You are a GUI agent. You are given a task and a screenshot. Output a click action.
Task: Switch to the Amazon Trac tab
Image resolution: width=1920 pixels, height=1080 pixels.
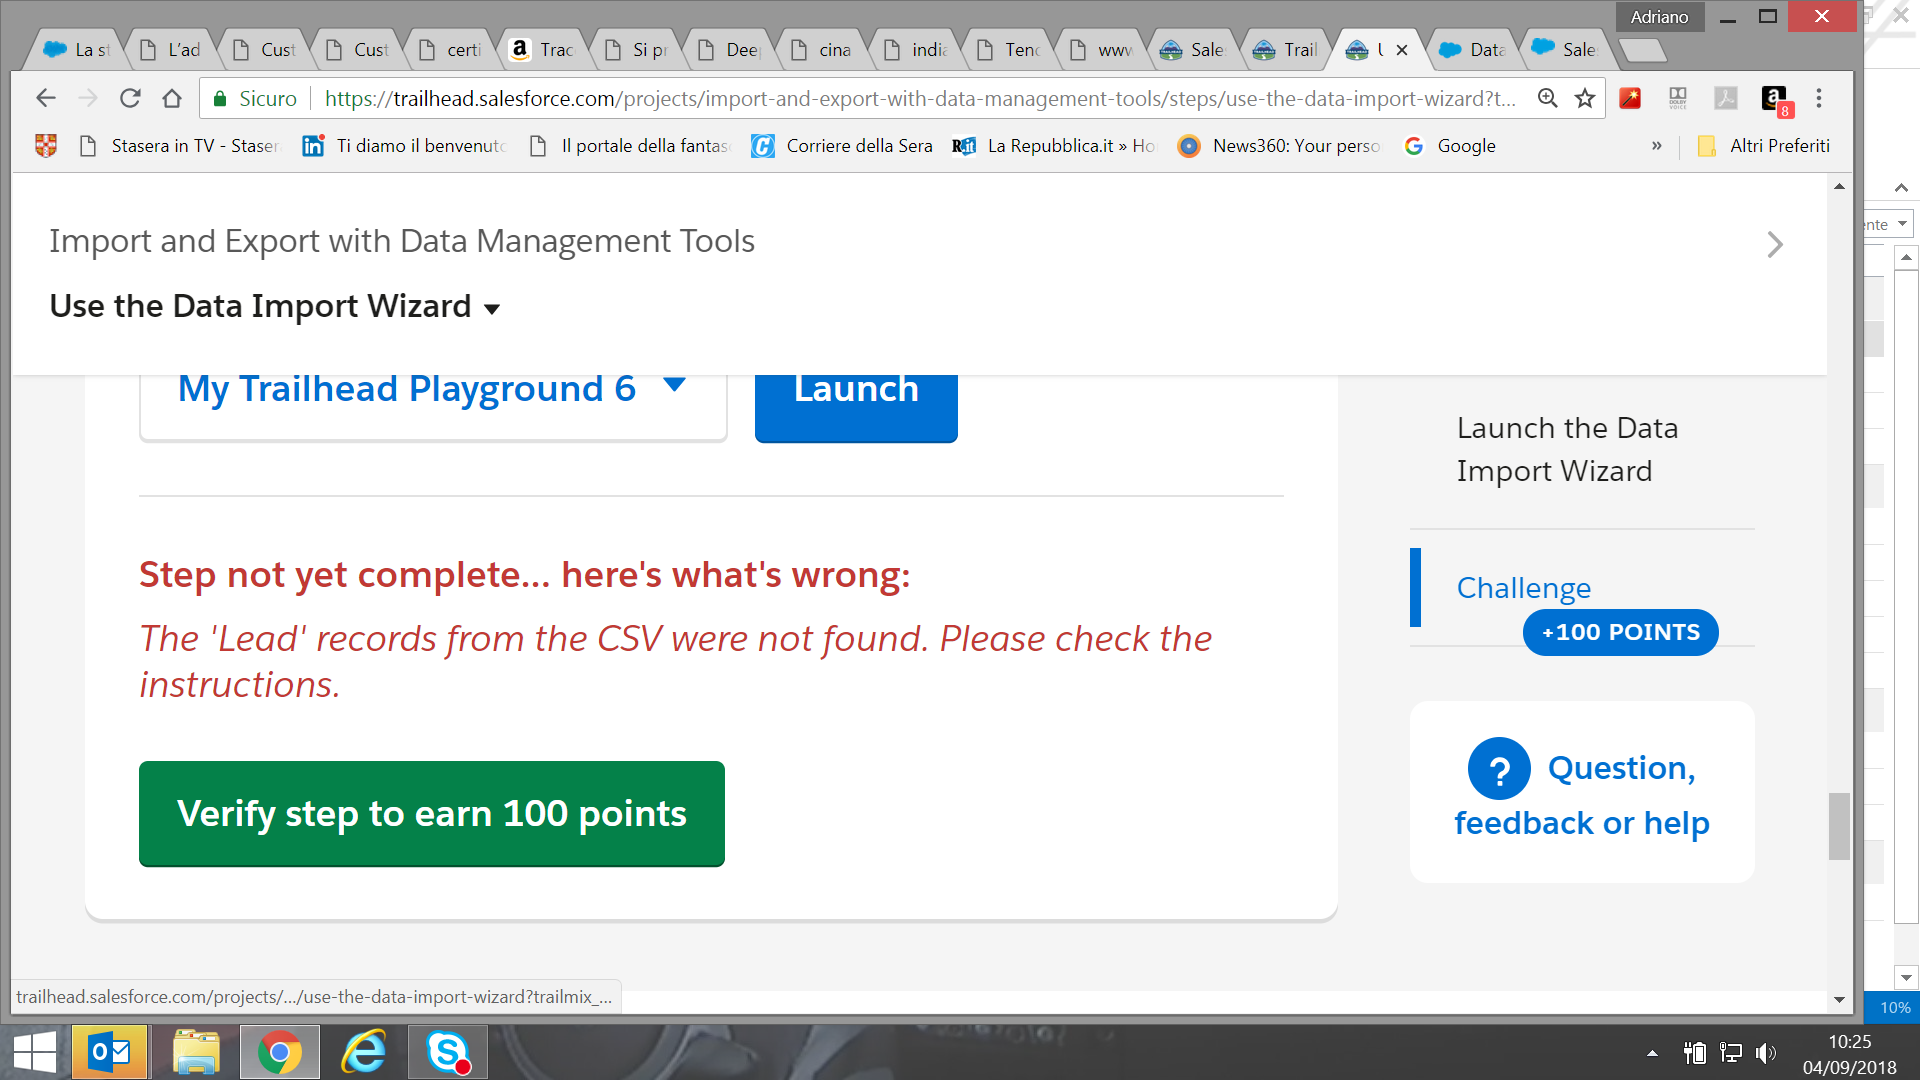543,50
